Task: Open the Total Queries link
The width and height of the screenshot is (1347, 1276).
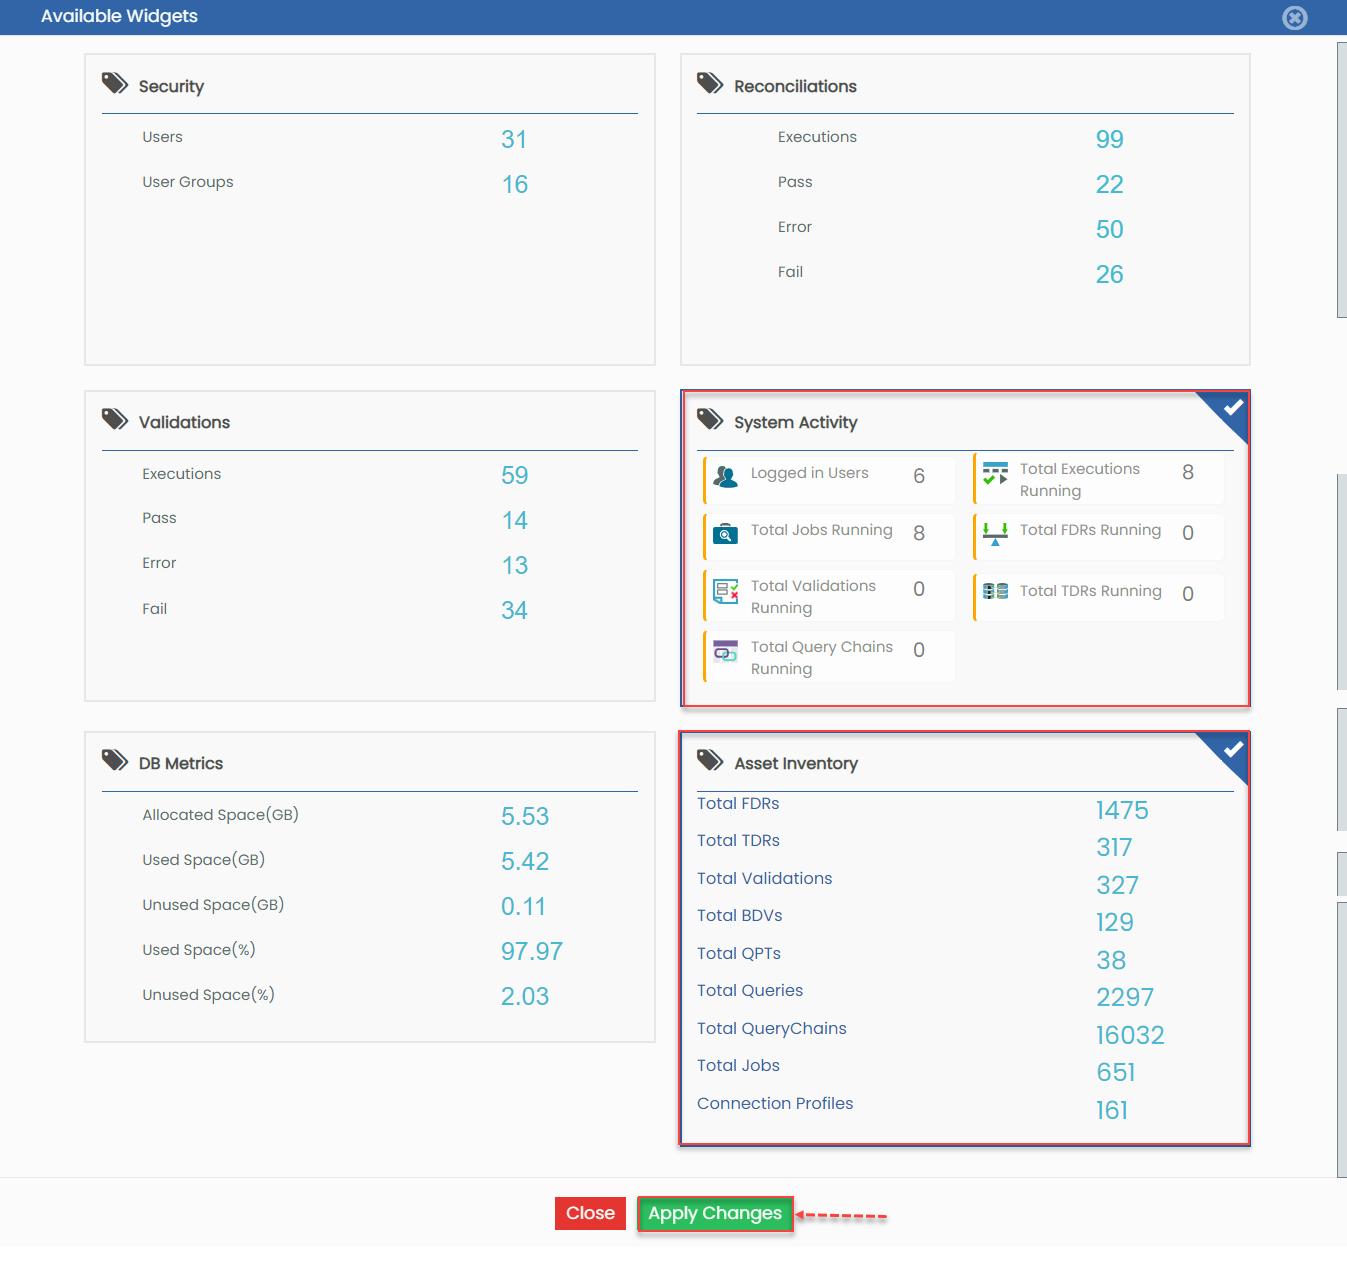Action: point(750,991)
